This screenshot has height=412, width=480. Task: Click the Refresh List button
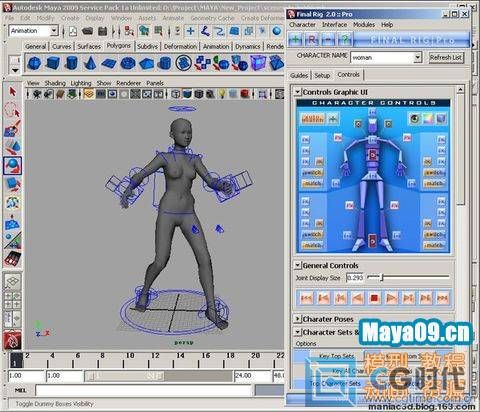click(446, 57)
